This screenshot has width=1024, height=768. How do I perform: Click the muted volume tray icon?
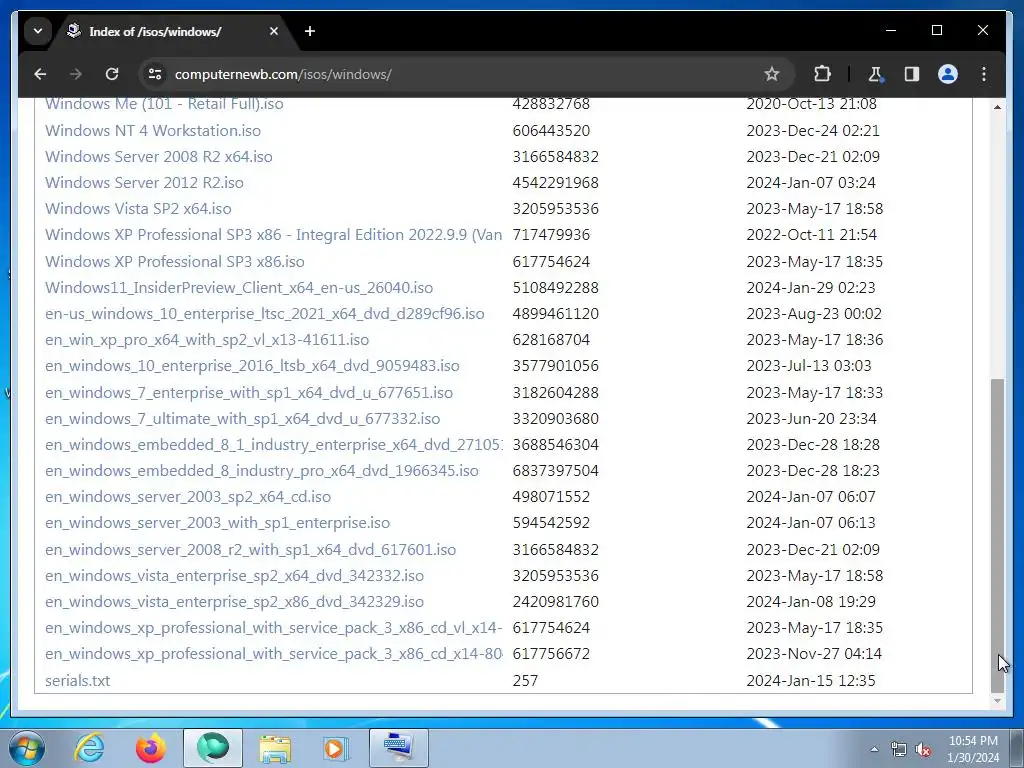pyautogui.click(x=923, y=749)
